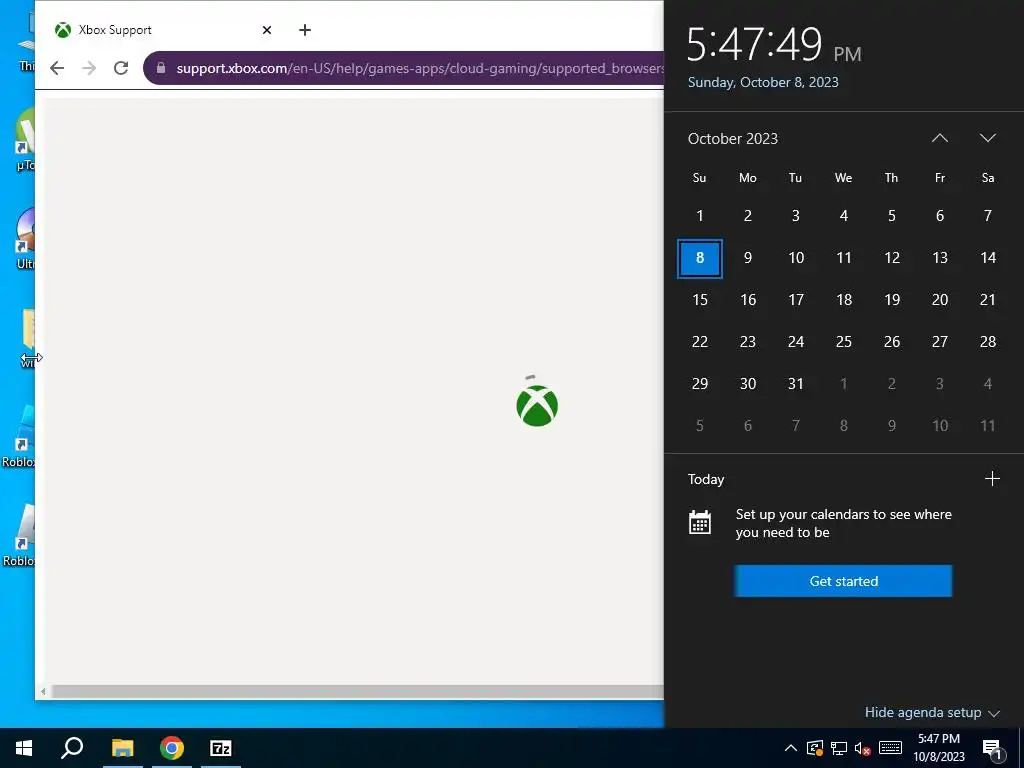Switch to Google Chrome on the taskbar
Image resolution: width=1024 pixels, height=768 pixels.
point(172,748)
